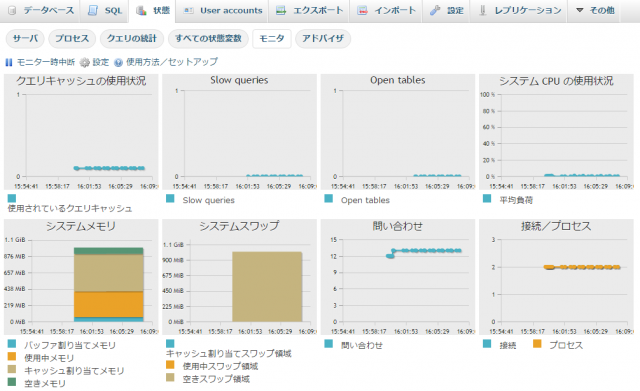Click the 問い合わせ chart data line
This screenshot has width=640, height=391.
pos(424,251)
